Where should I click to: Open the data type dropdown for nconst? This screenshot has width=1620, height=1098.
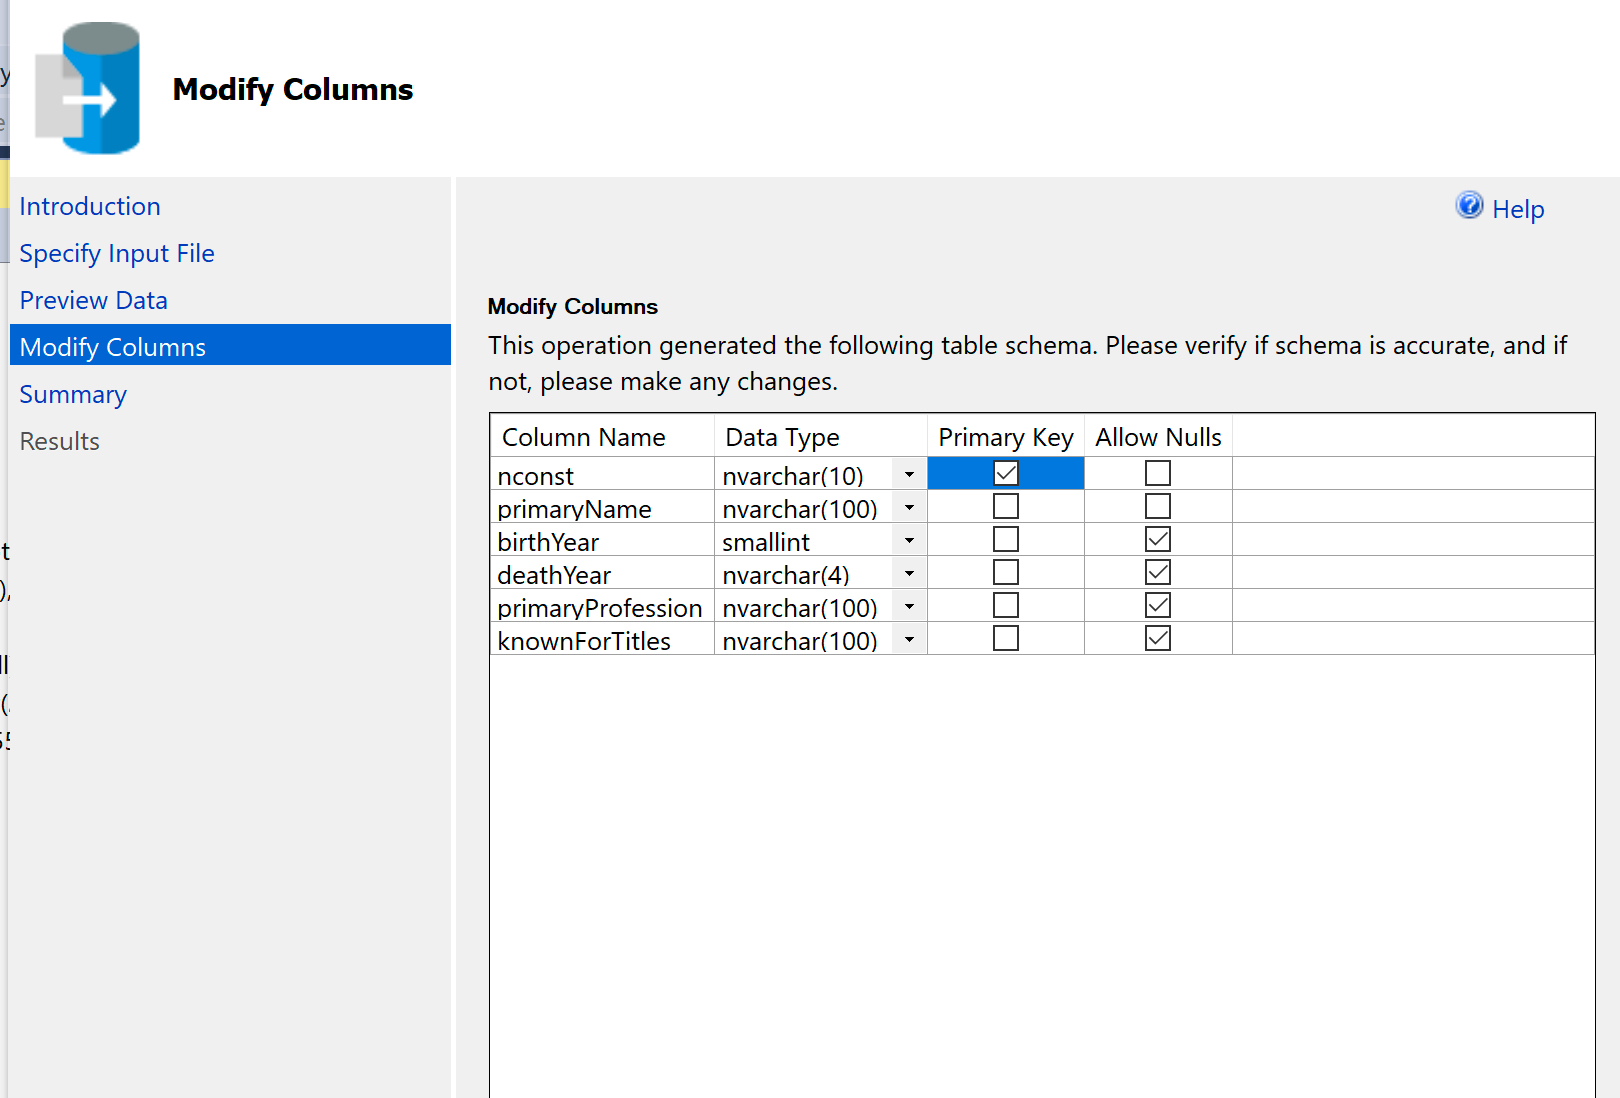point(909,473)
